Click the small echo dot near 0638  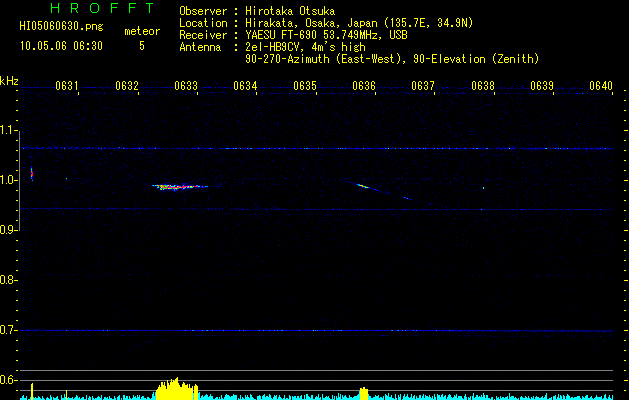[483, 188]
